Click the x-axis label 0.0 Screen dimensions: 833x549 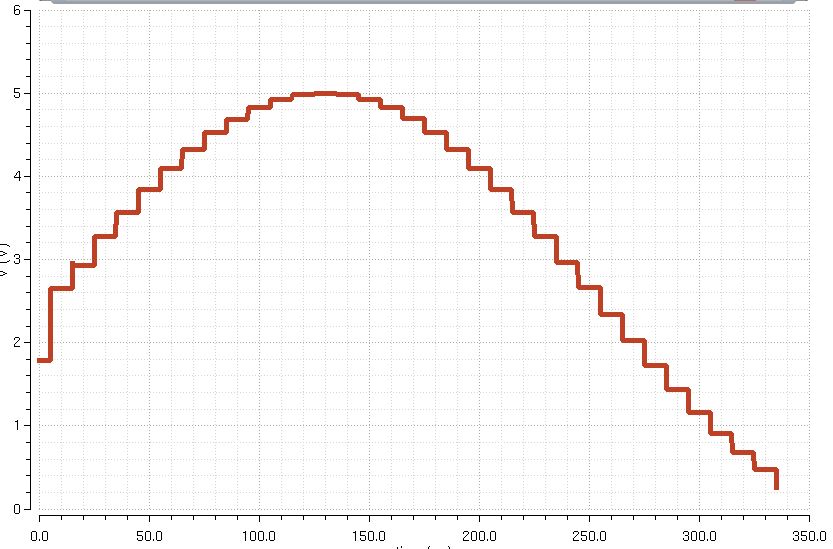(x=39, y=536)
